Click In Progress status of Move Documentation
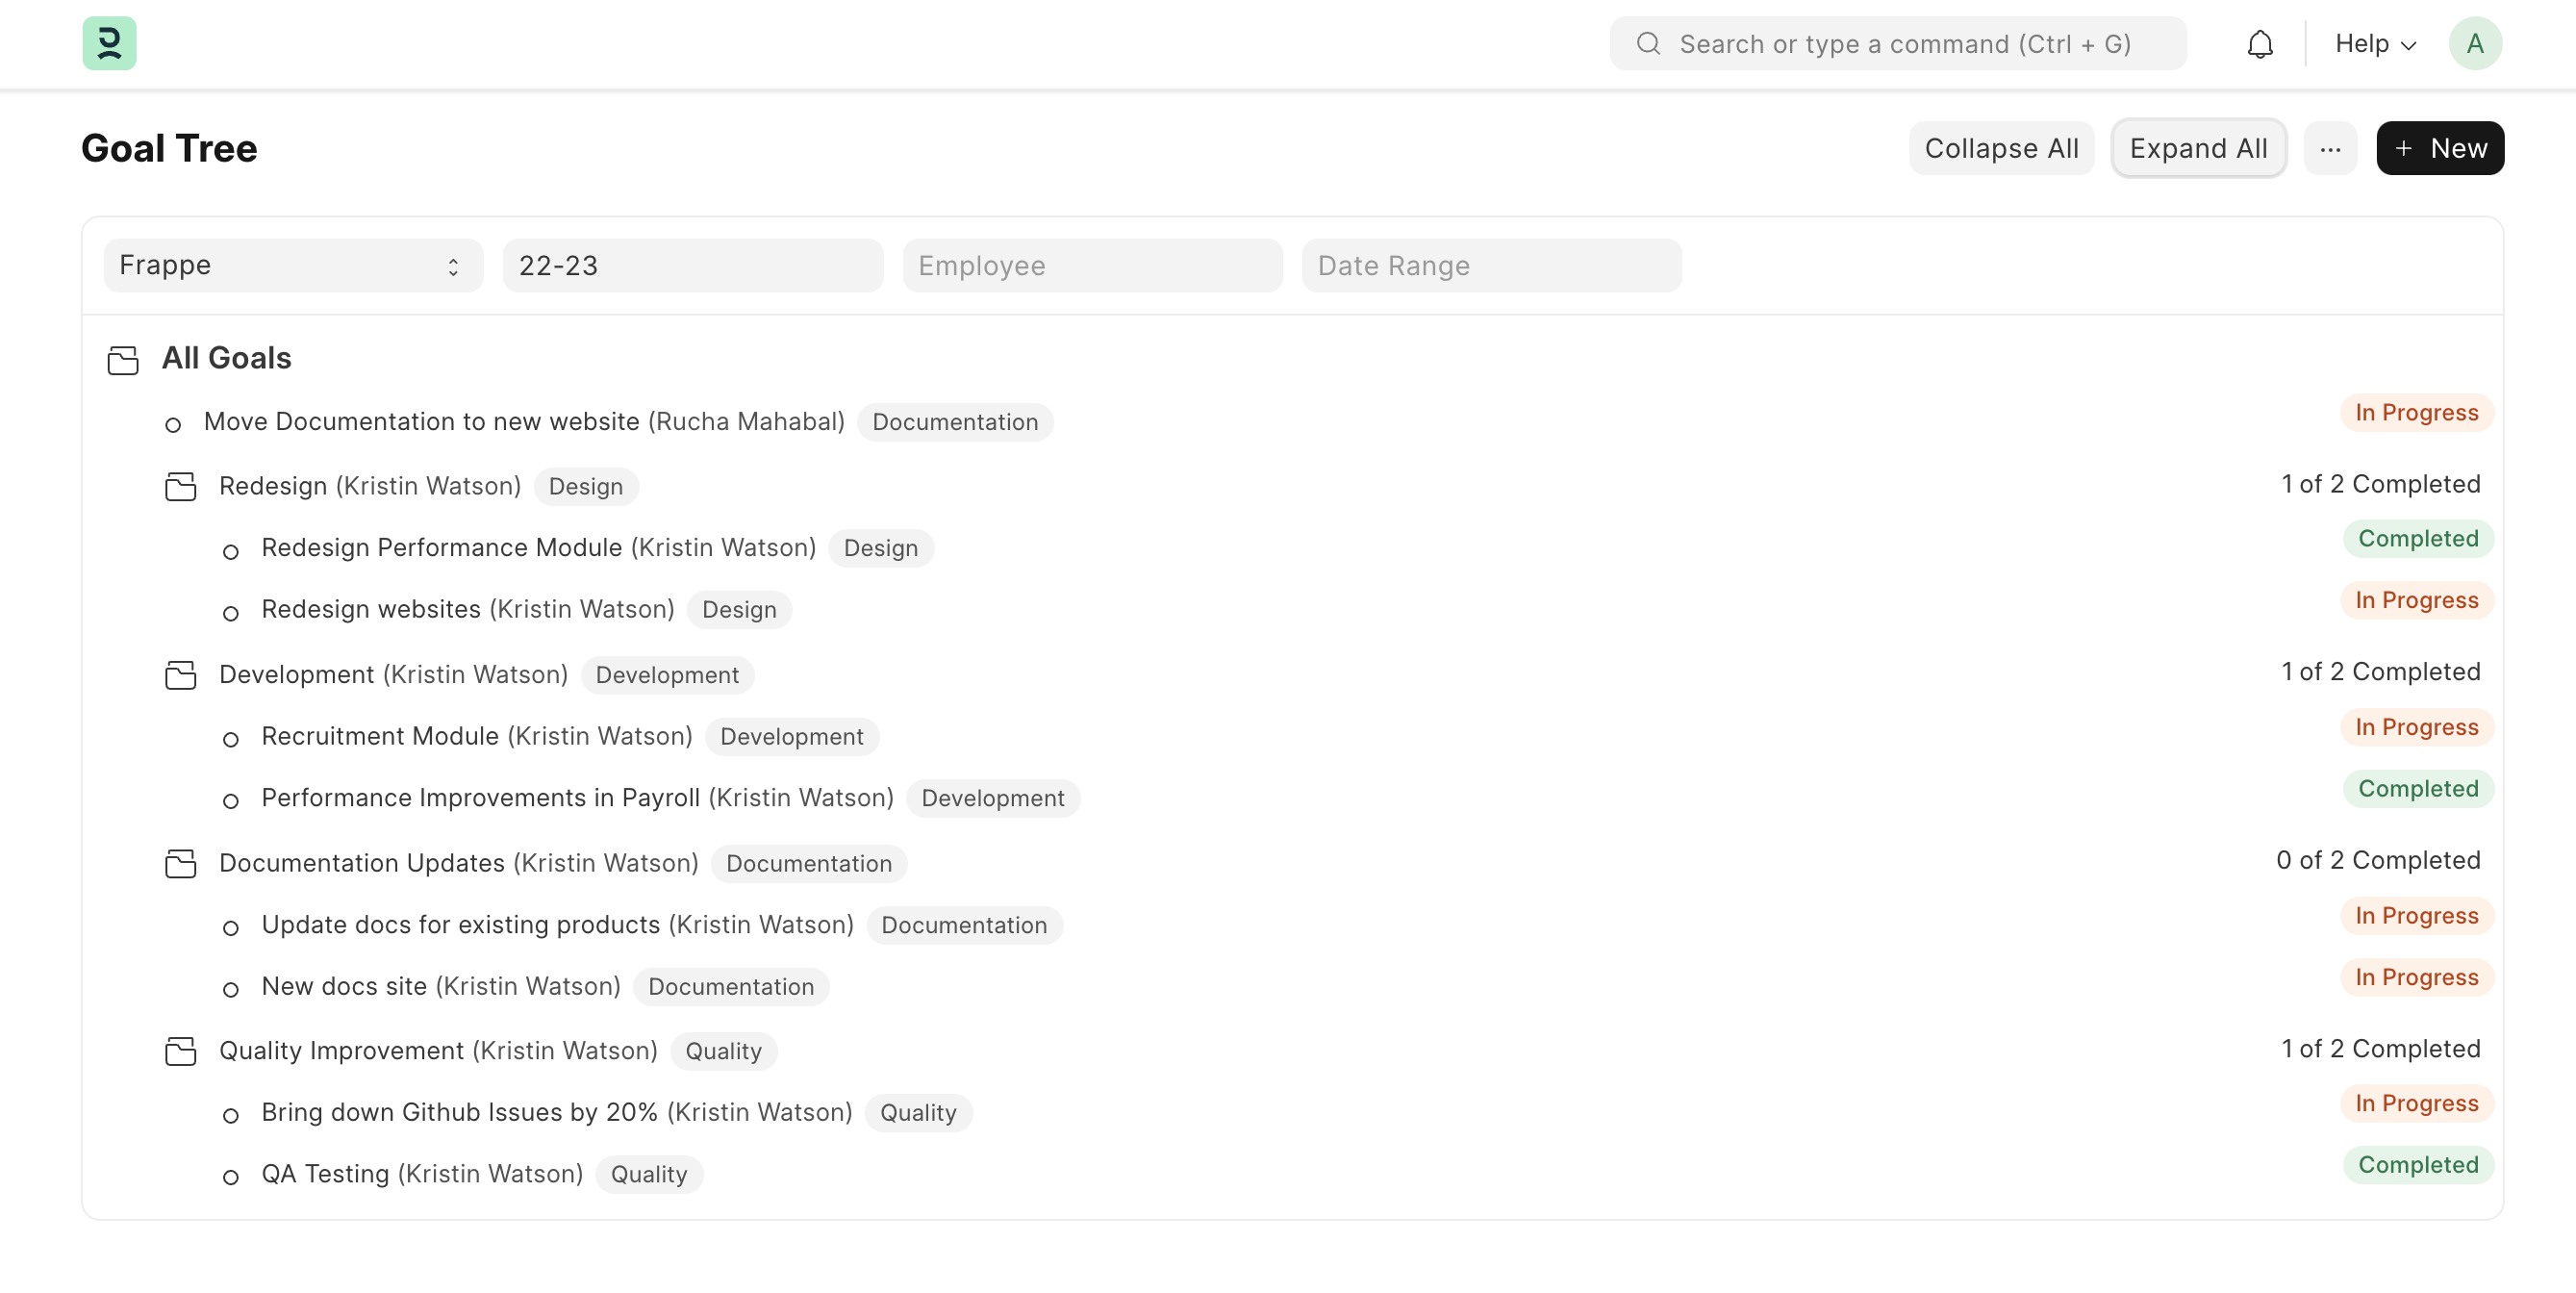The width and height of the screenshot is (2576, 1293). point(2416,412)
